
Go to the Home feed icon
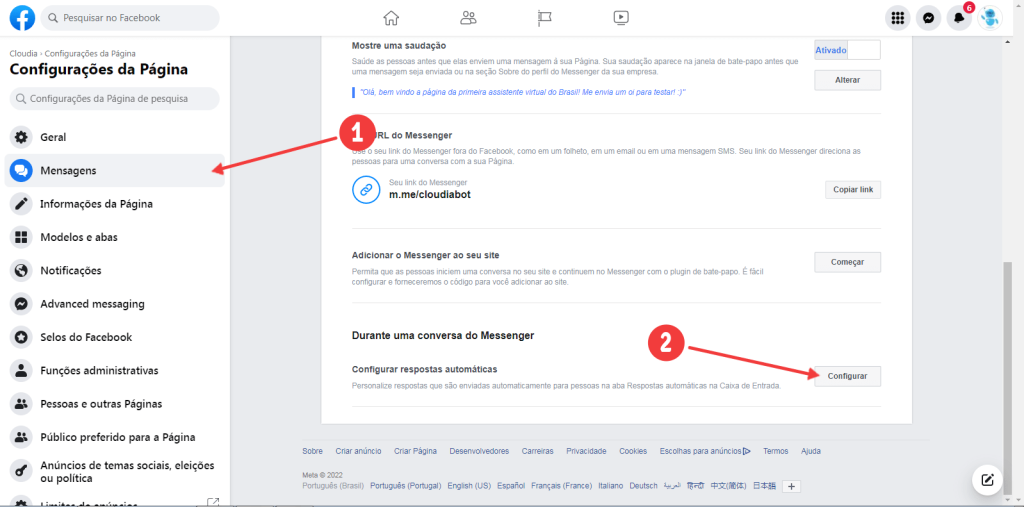point(391,18)
